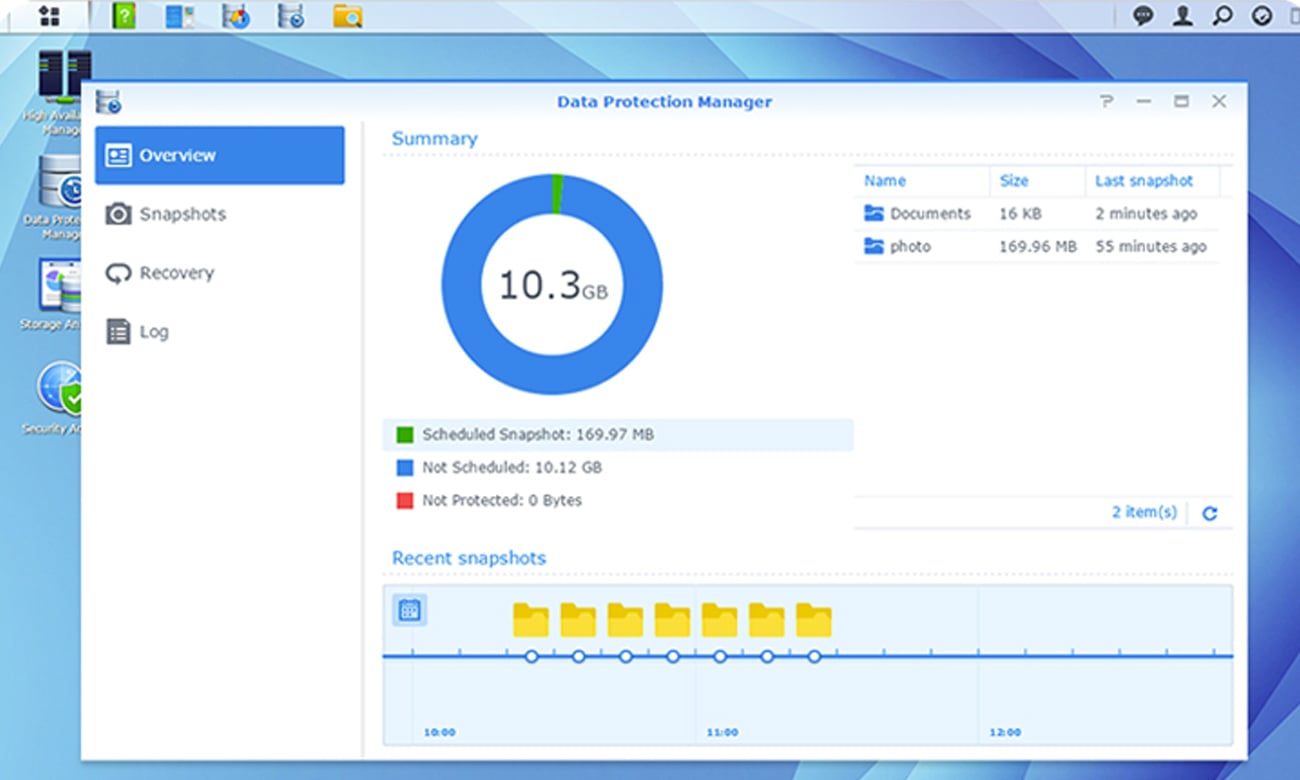The image size is (1300, 780).
Task: Click the blue Not Scheduled swatch
Action: tap(404, 467)
